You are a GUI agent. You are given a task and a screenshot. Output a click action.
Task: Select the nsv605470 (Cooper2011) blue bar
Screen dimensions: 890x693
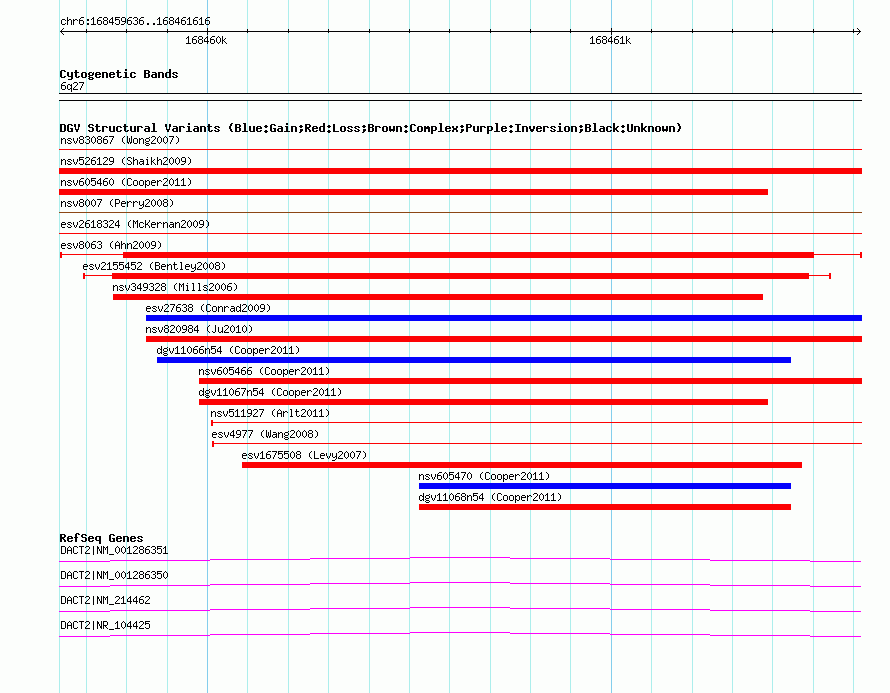coord(604,486)
